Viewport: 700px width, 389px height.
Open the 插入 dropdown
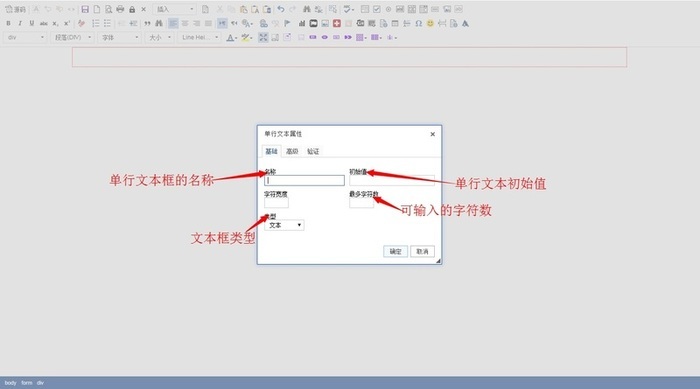tap(174, 9)
